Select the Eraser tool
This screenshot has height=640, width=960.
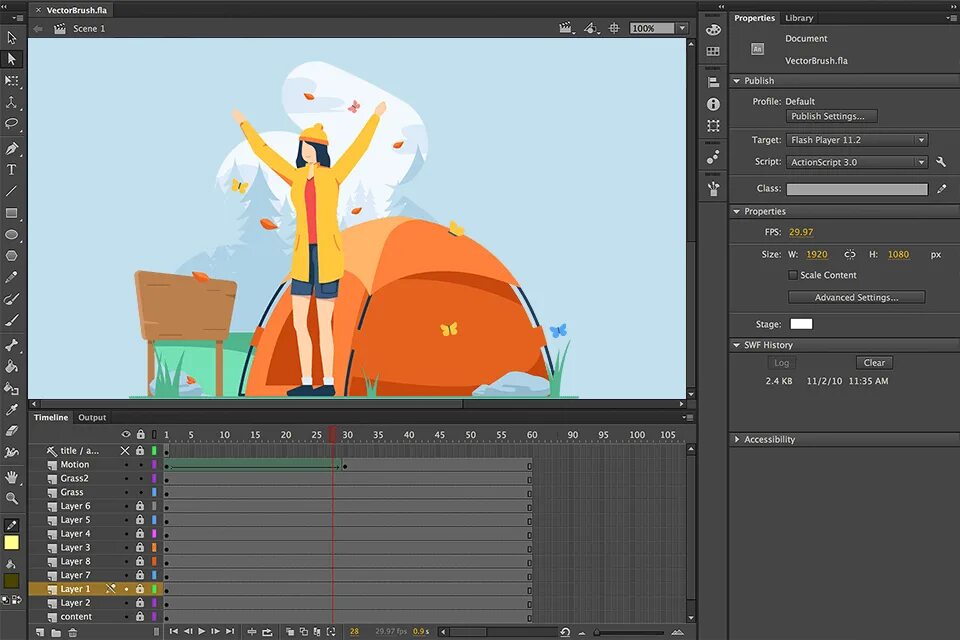point(12,431)
